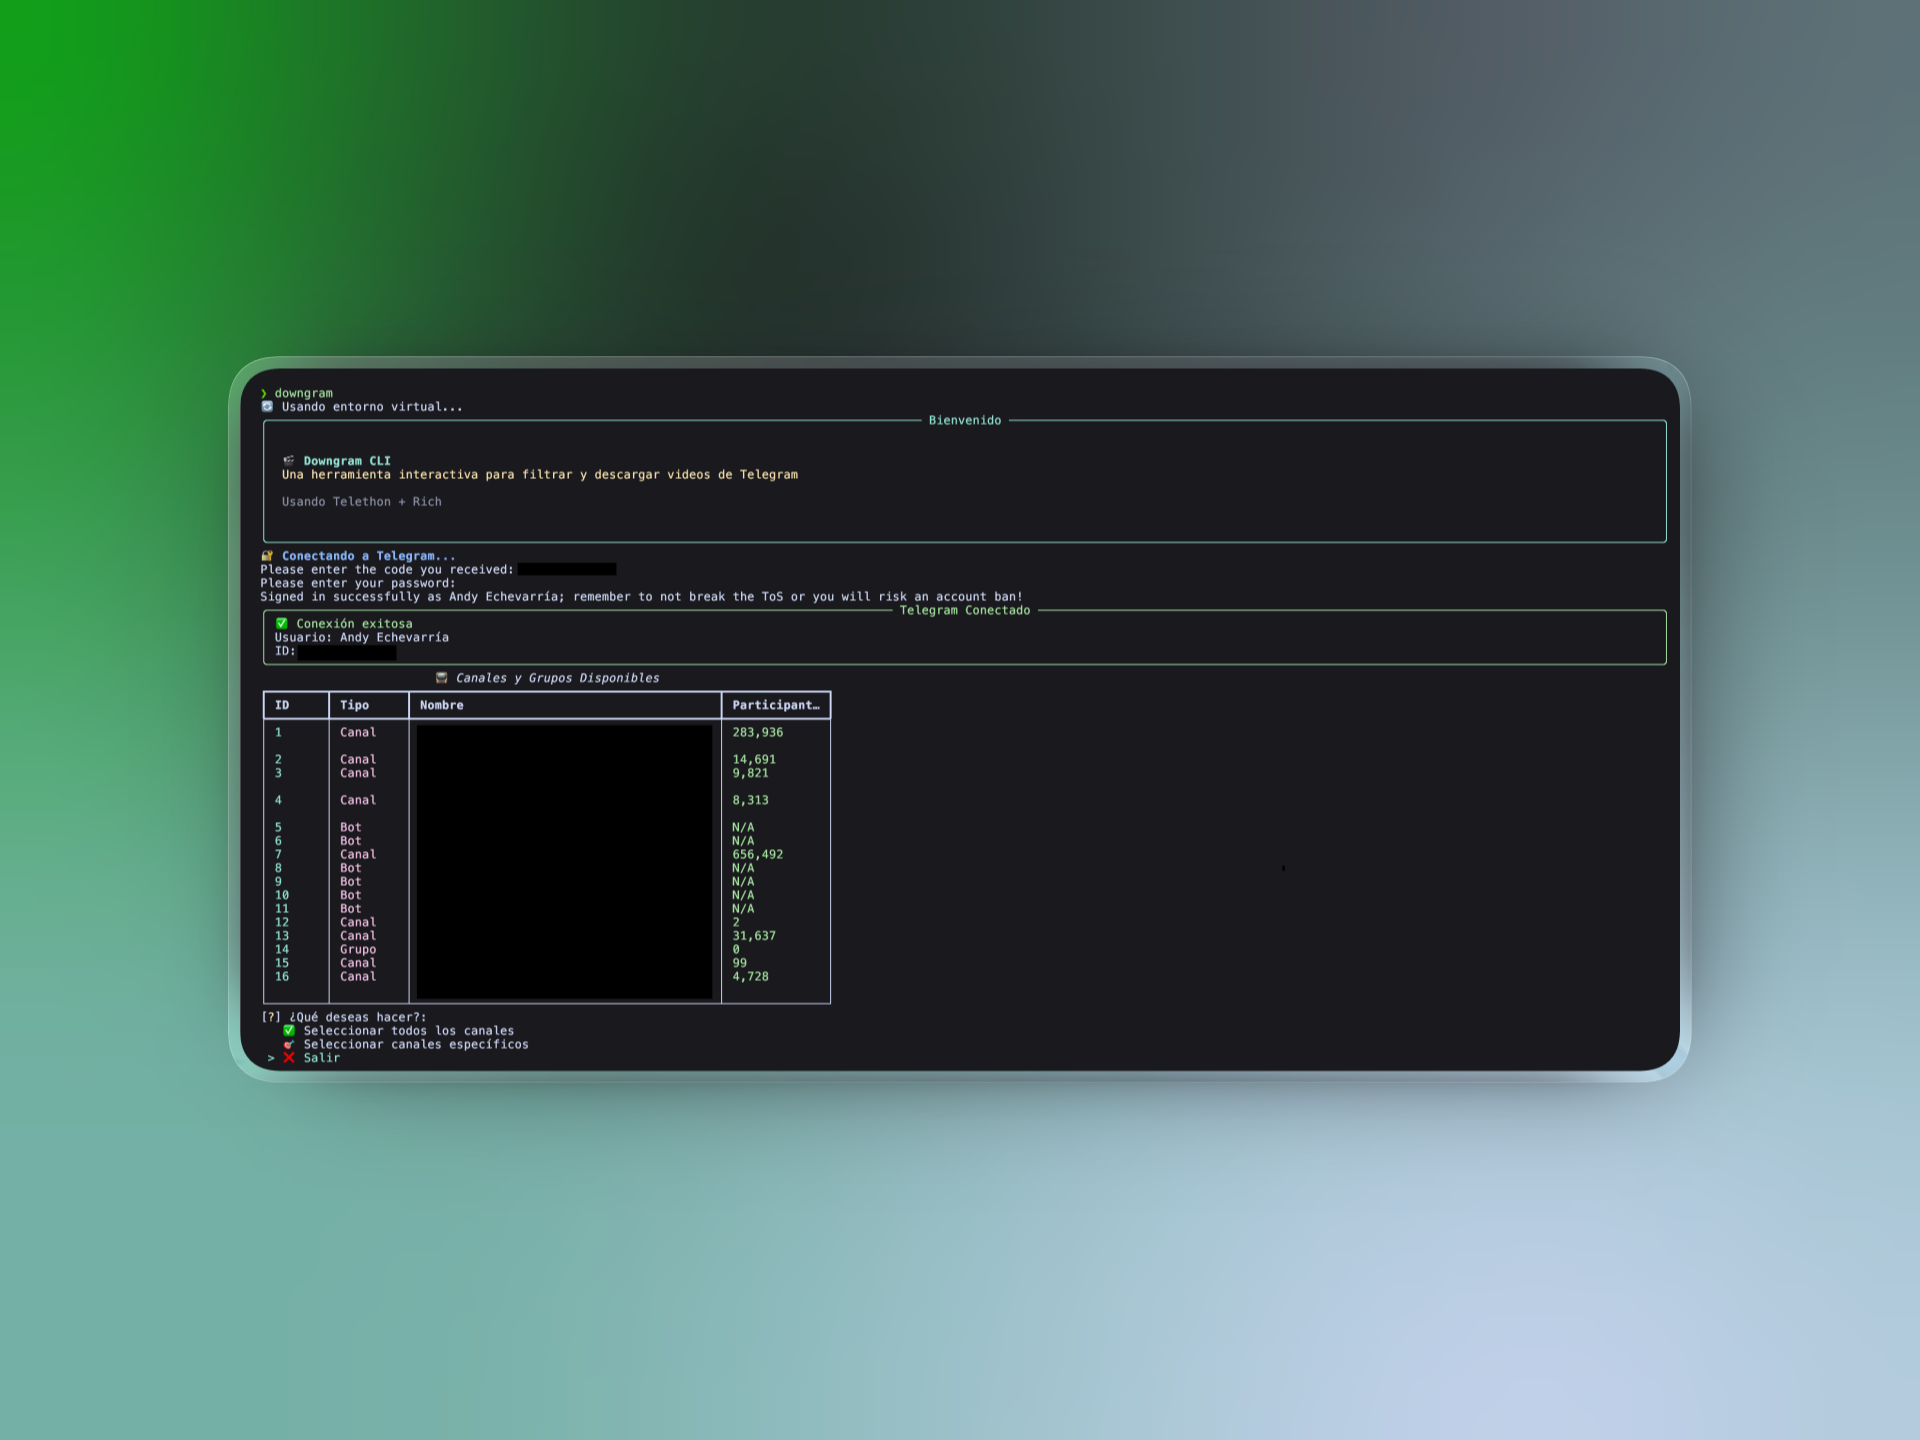Click the green check icon beside 'Conexión exitosa'
Image resolution: width=1920 pixels, height=1440 pixels.
click(x=282, y=624)
